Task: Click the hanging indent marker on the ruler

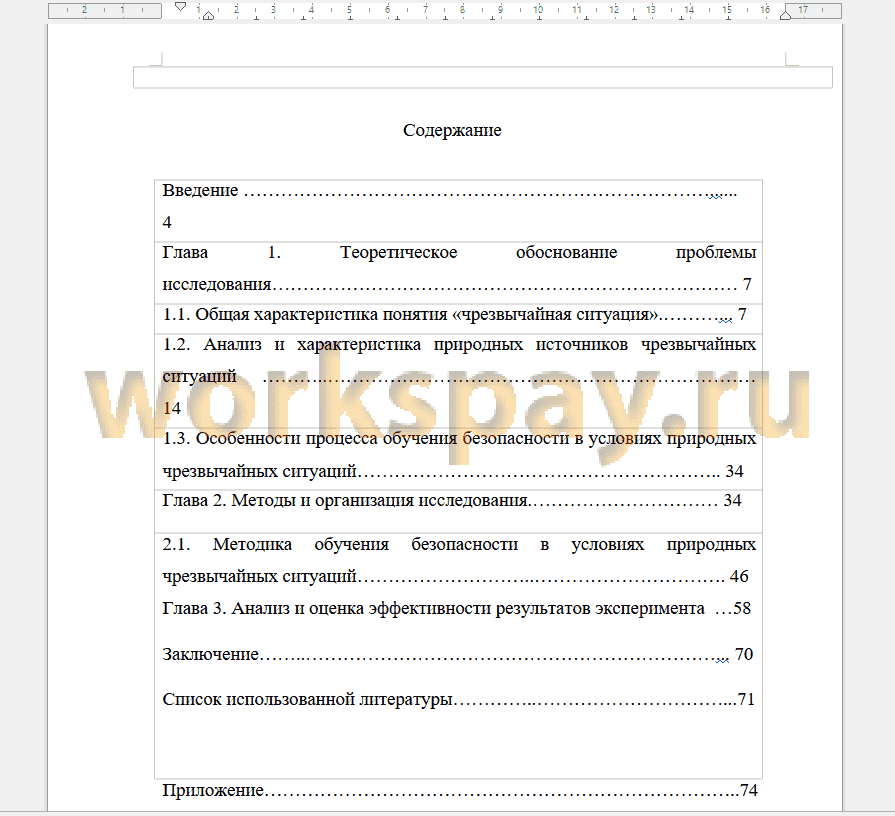Action: click(x=208, y=16)
